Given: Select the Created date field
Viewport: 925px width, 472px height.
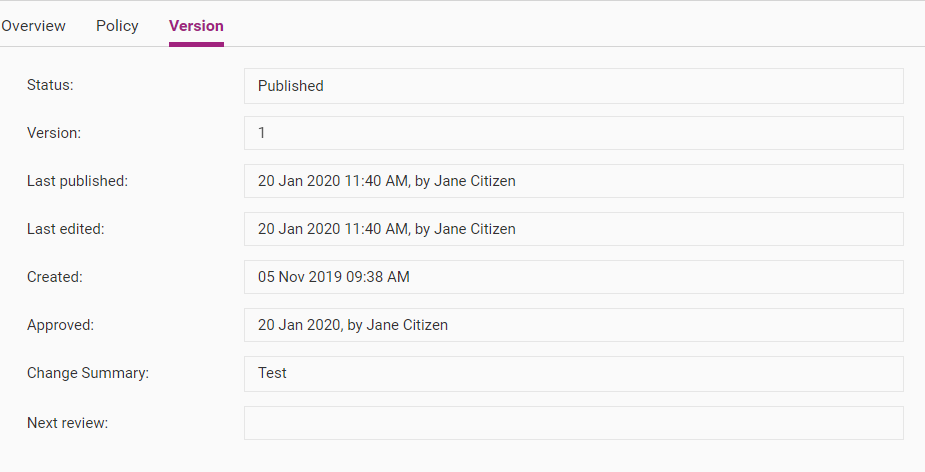Looking at the screenshot, I should tap(573, 277).
